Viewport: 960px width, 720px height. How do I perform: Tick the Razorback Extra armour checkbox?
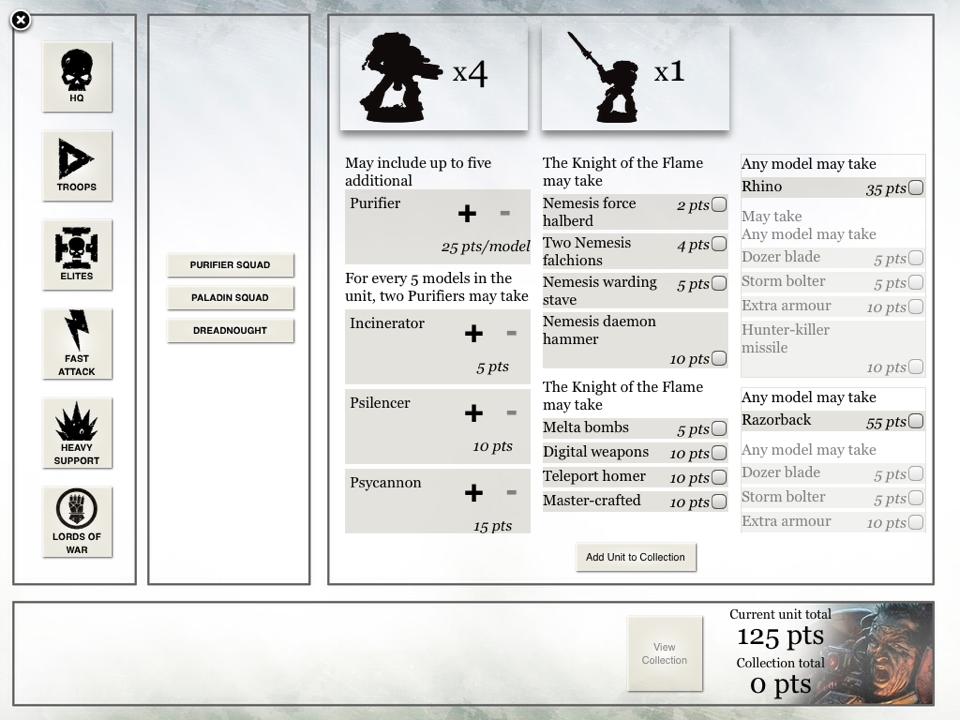[916, 522]
